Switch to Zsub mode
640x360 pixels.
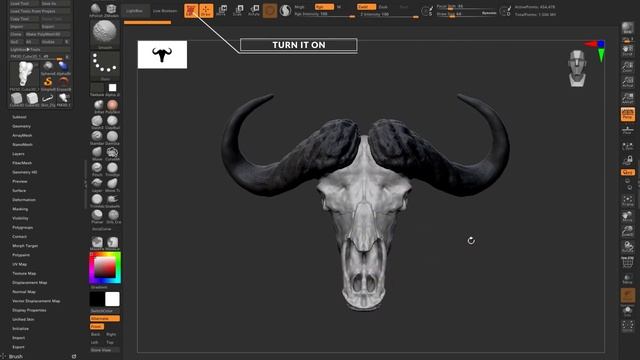383,7
